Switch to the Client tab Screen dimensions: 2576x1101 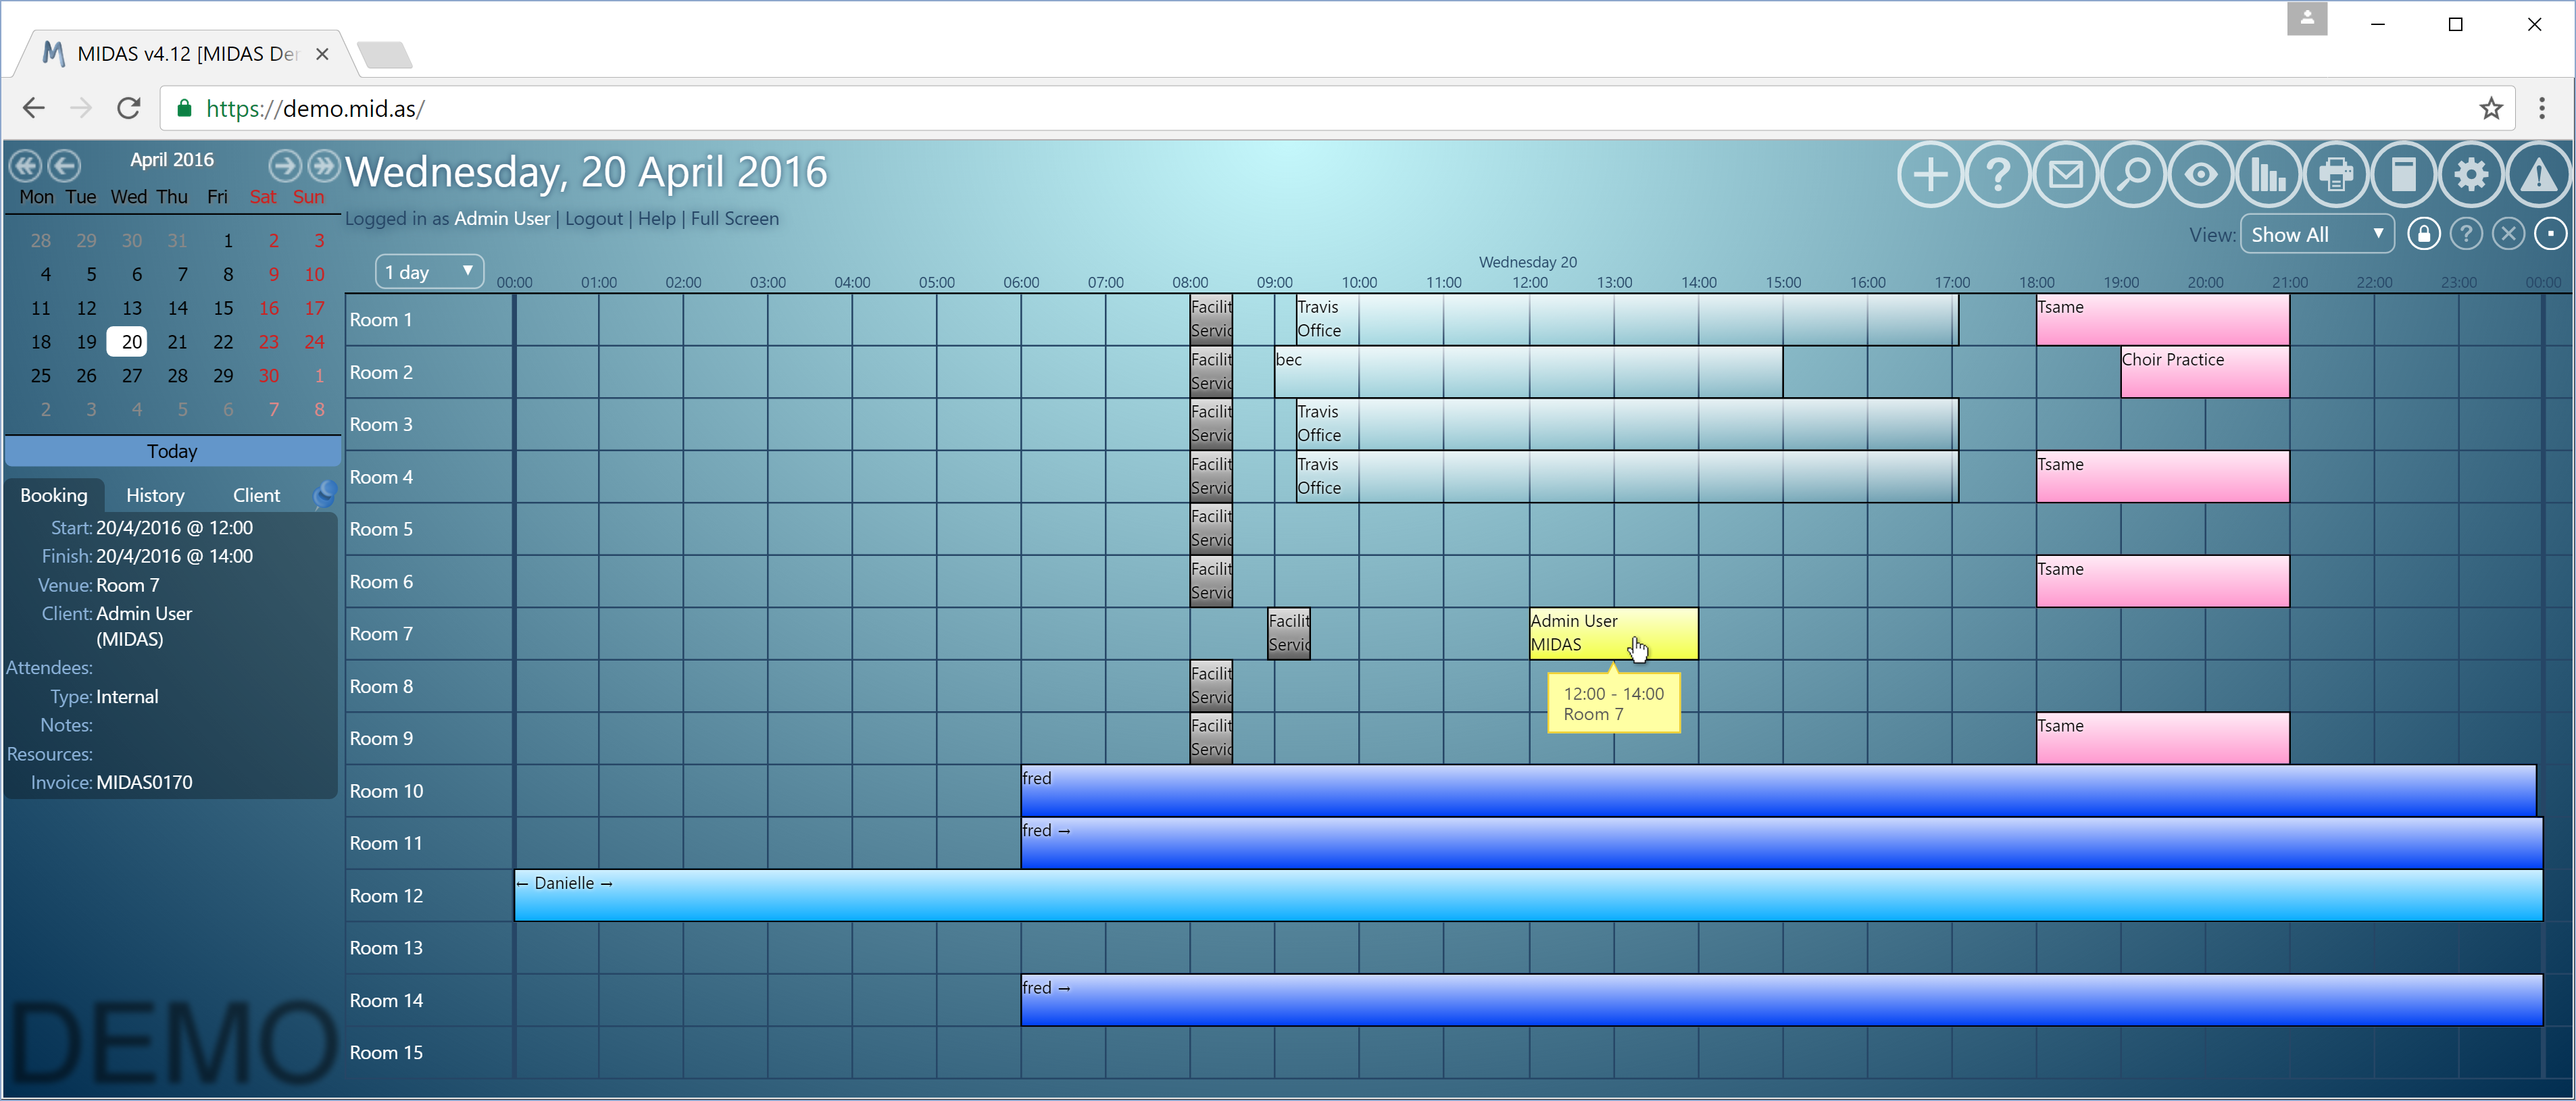tap(256, 495)
